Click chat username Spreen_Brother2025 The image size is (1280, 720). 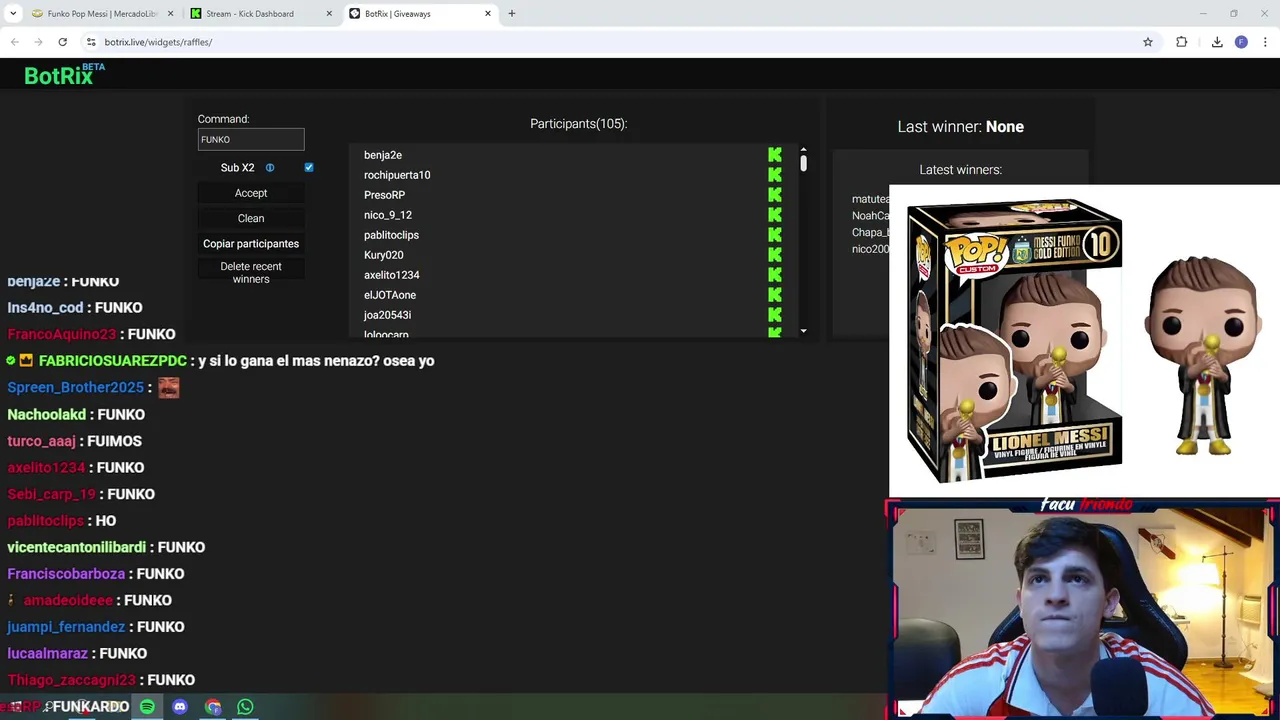[x=76, y=387]
